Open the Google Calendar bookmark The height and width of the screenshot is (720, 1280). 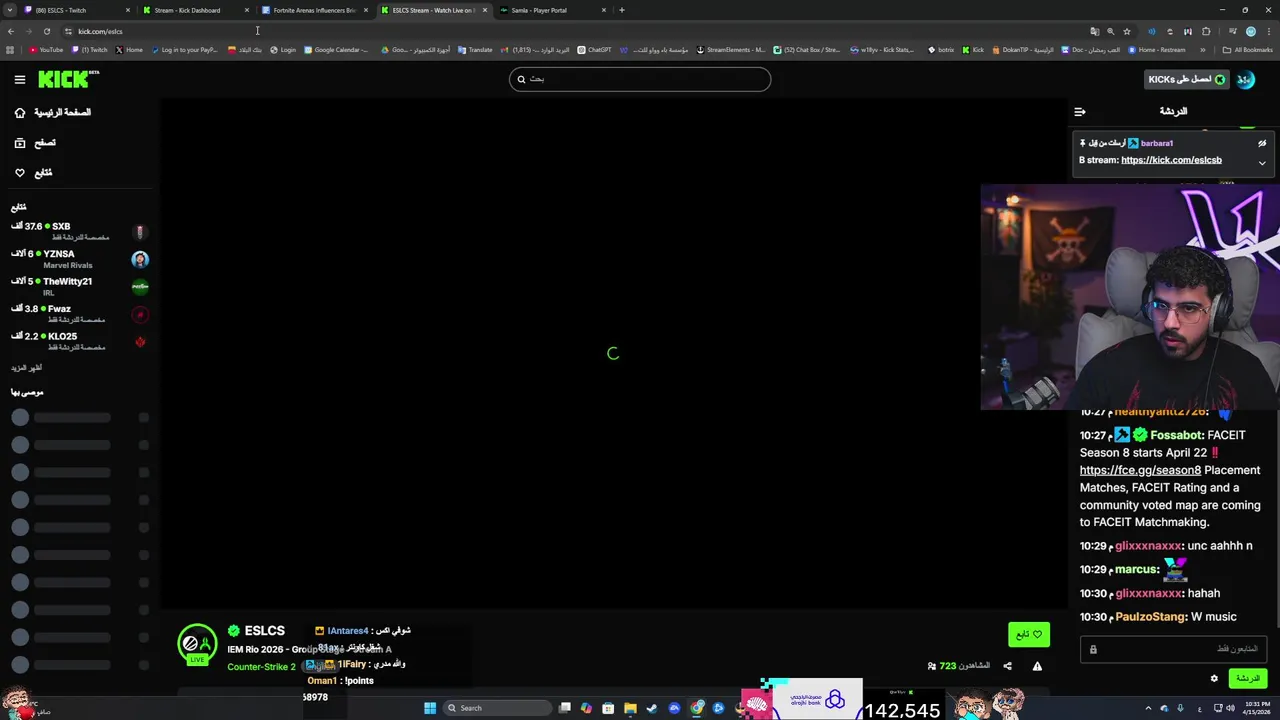(x=336, y=50)
